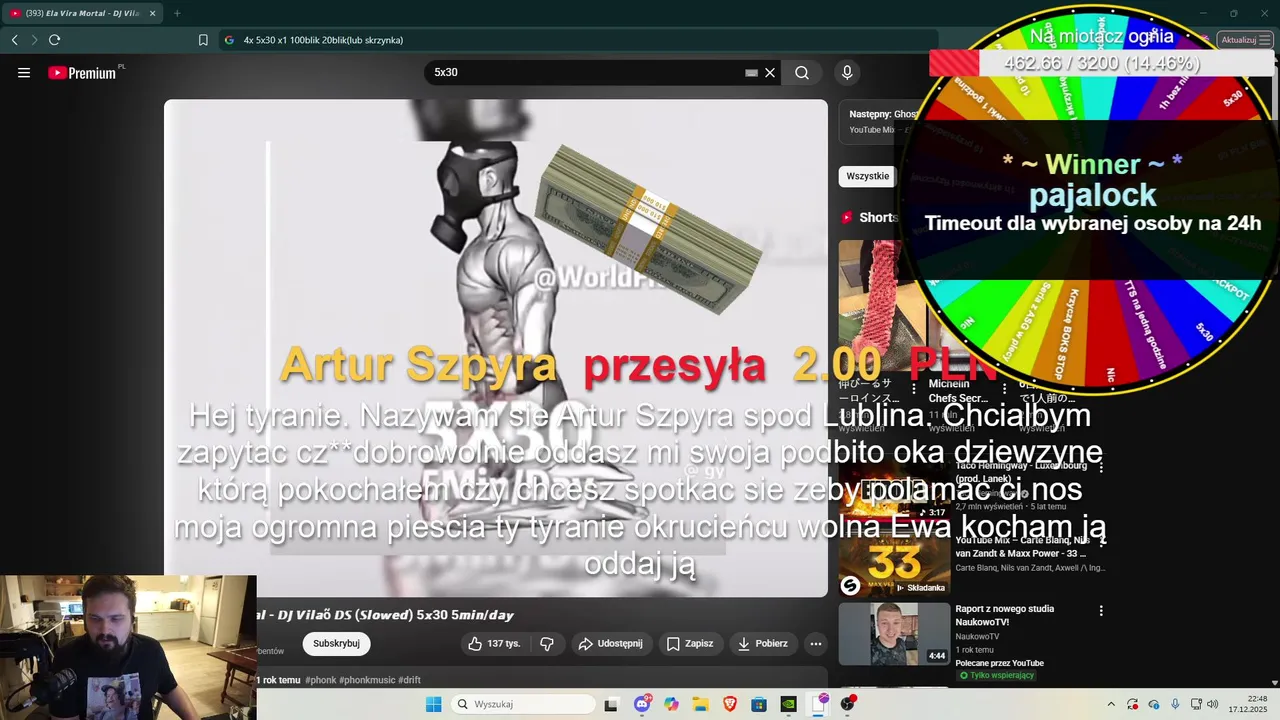Reload the current page
This screenshot has width=1280, height=720.
pos(54,40)
